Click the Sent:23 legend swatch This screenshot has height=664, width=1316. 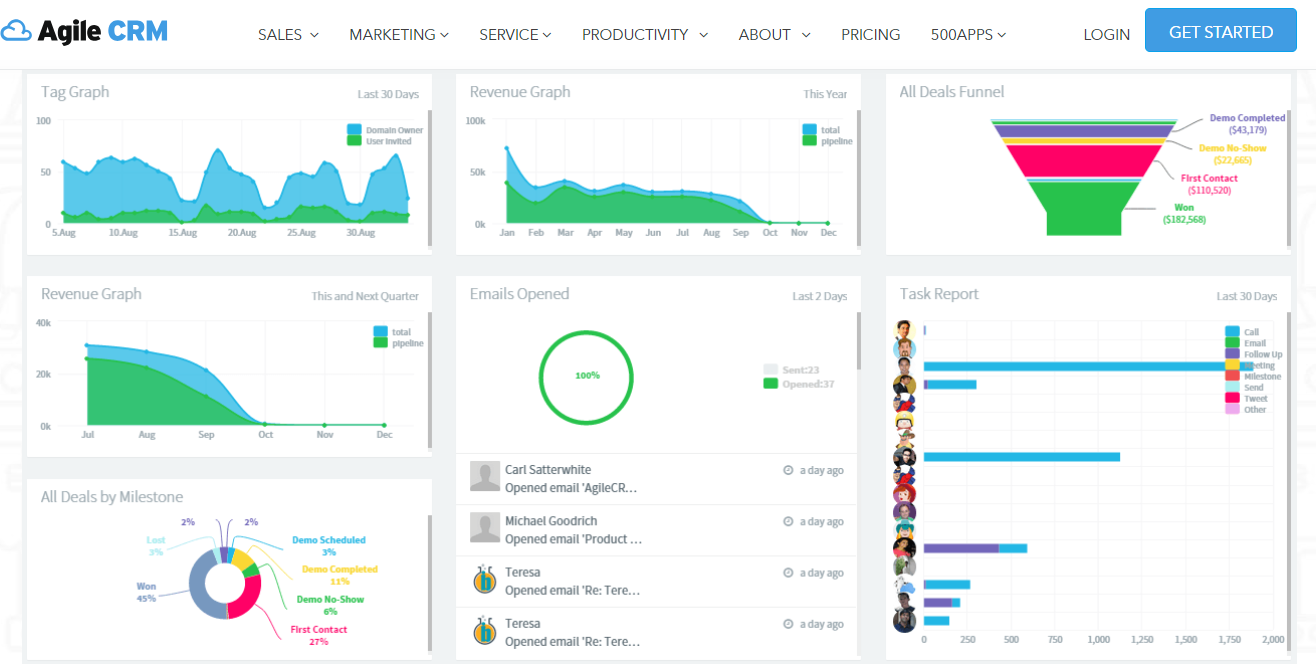[x=770, y=369]
